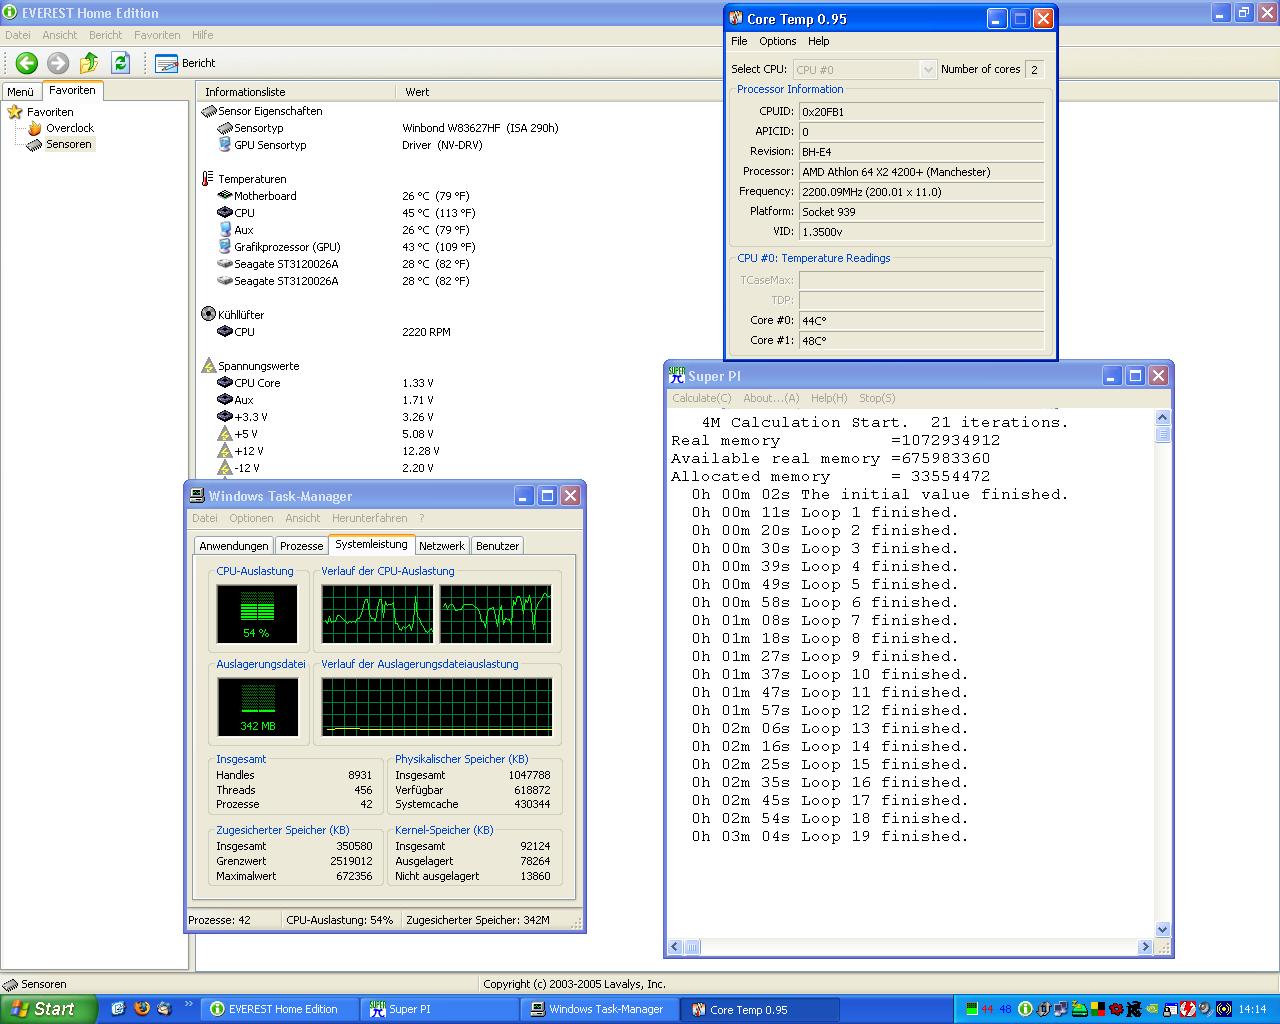This screenshot has height=1024, width=1280.
Task: Click the GPU Sensortyp row icon
Action: (225, 144)
